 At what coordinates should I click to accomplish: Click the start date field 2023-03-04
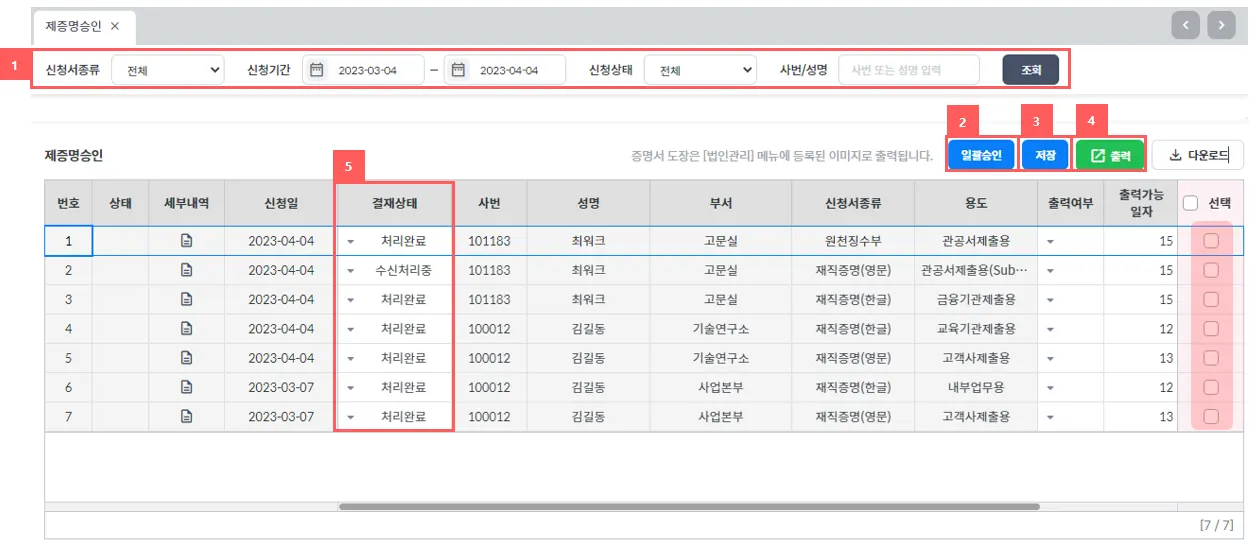(x=363, y=70)
